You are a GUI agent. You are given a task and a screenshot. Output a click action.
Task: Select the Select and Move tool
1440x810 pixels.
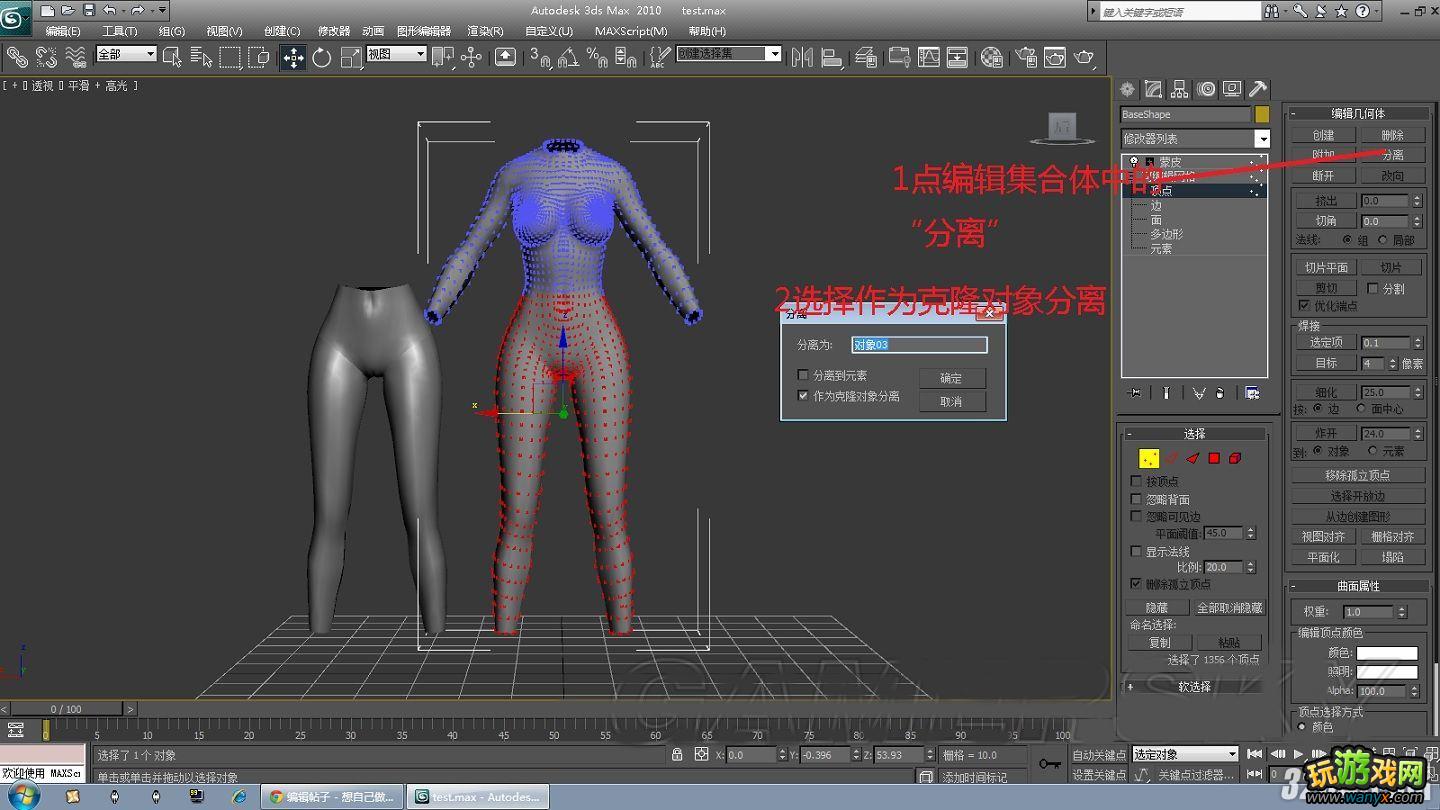(293, 57)
